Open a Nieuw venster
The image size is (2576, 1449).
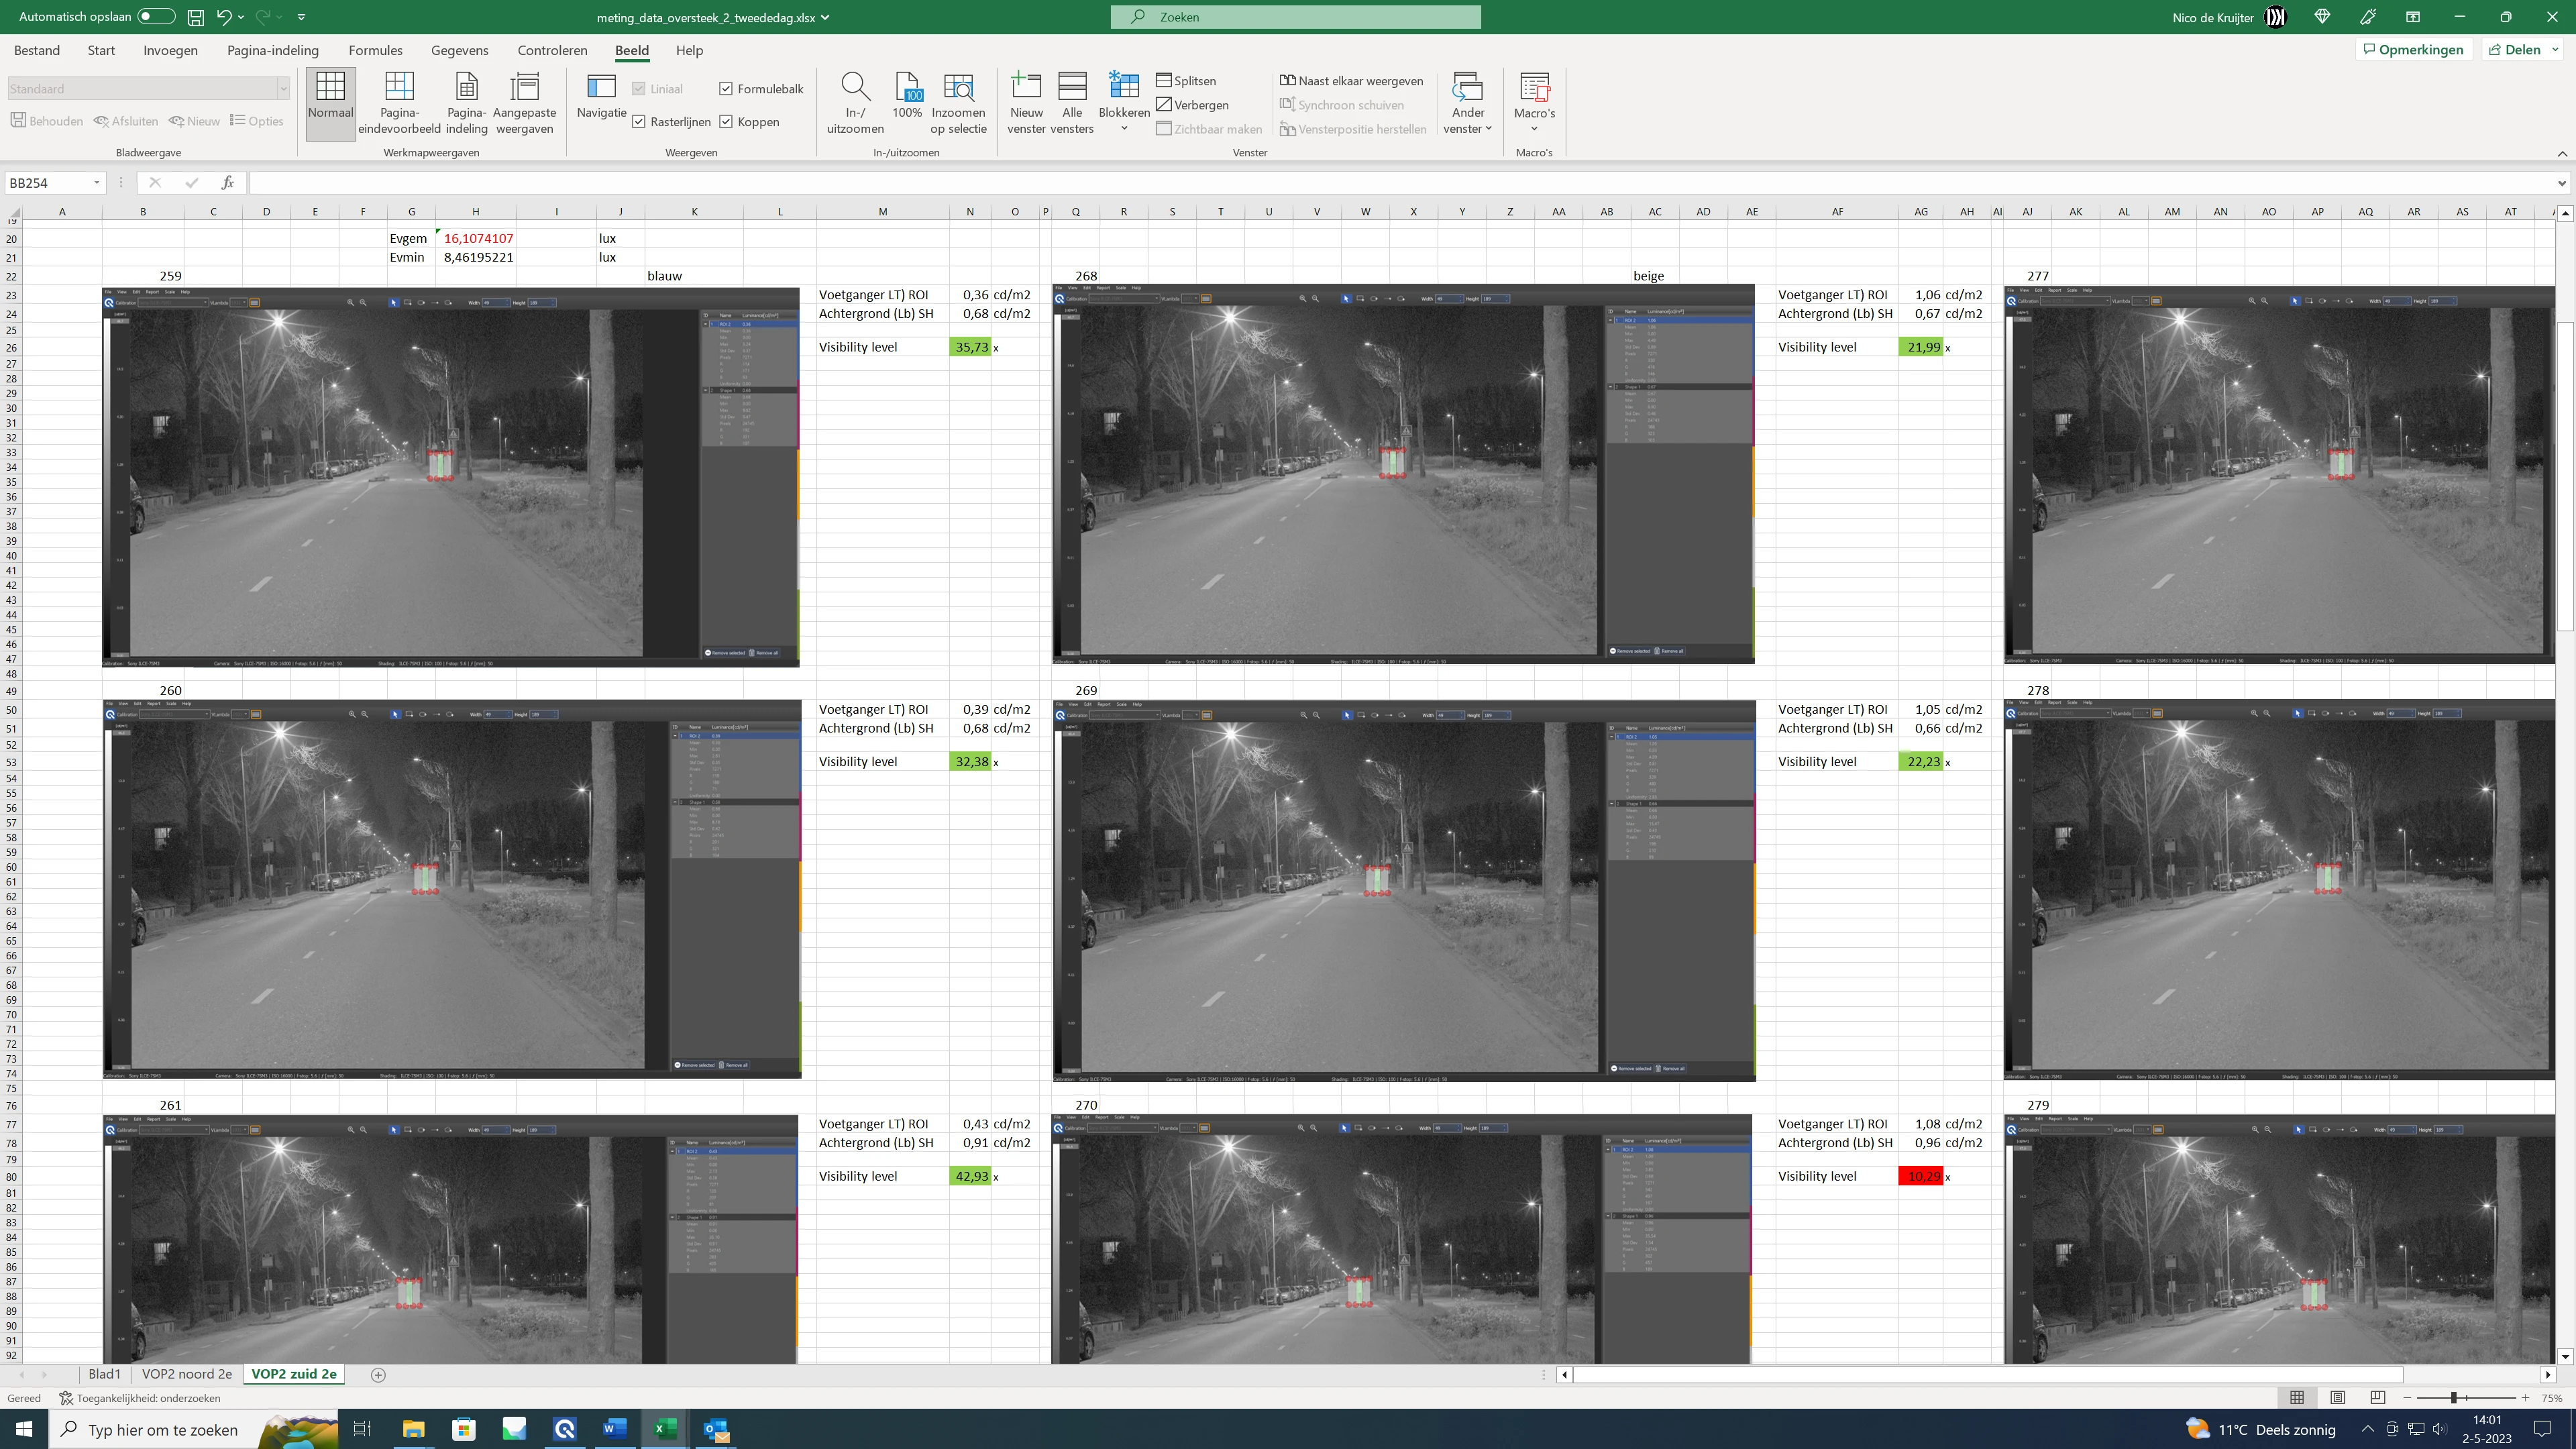coord(1026,104)
